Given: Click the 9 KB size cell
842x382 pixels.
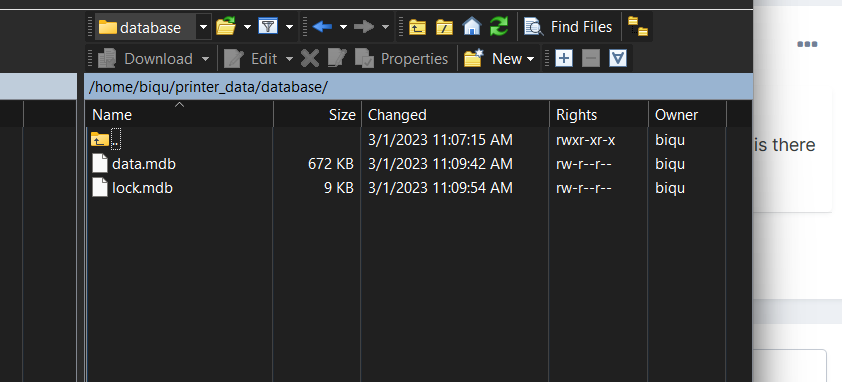Looking at the screenshot, I should [x=338, y=188].
